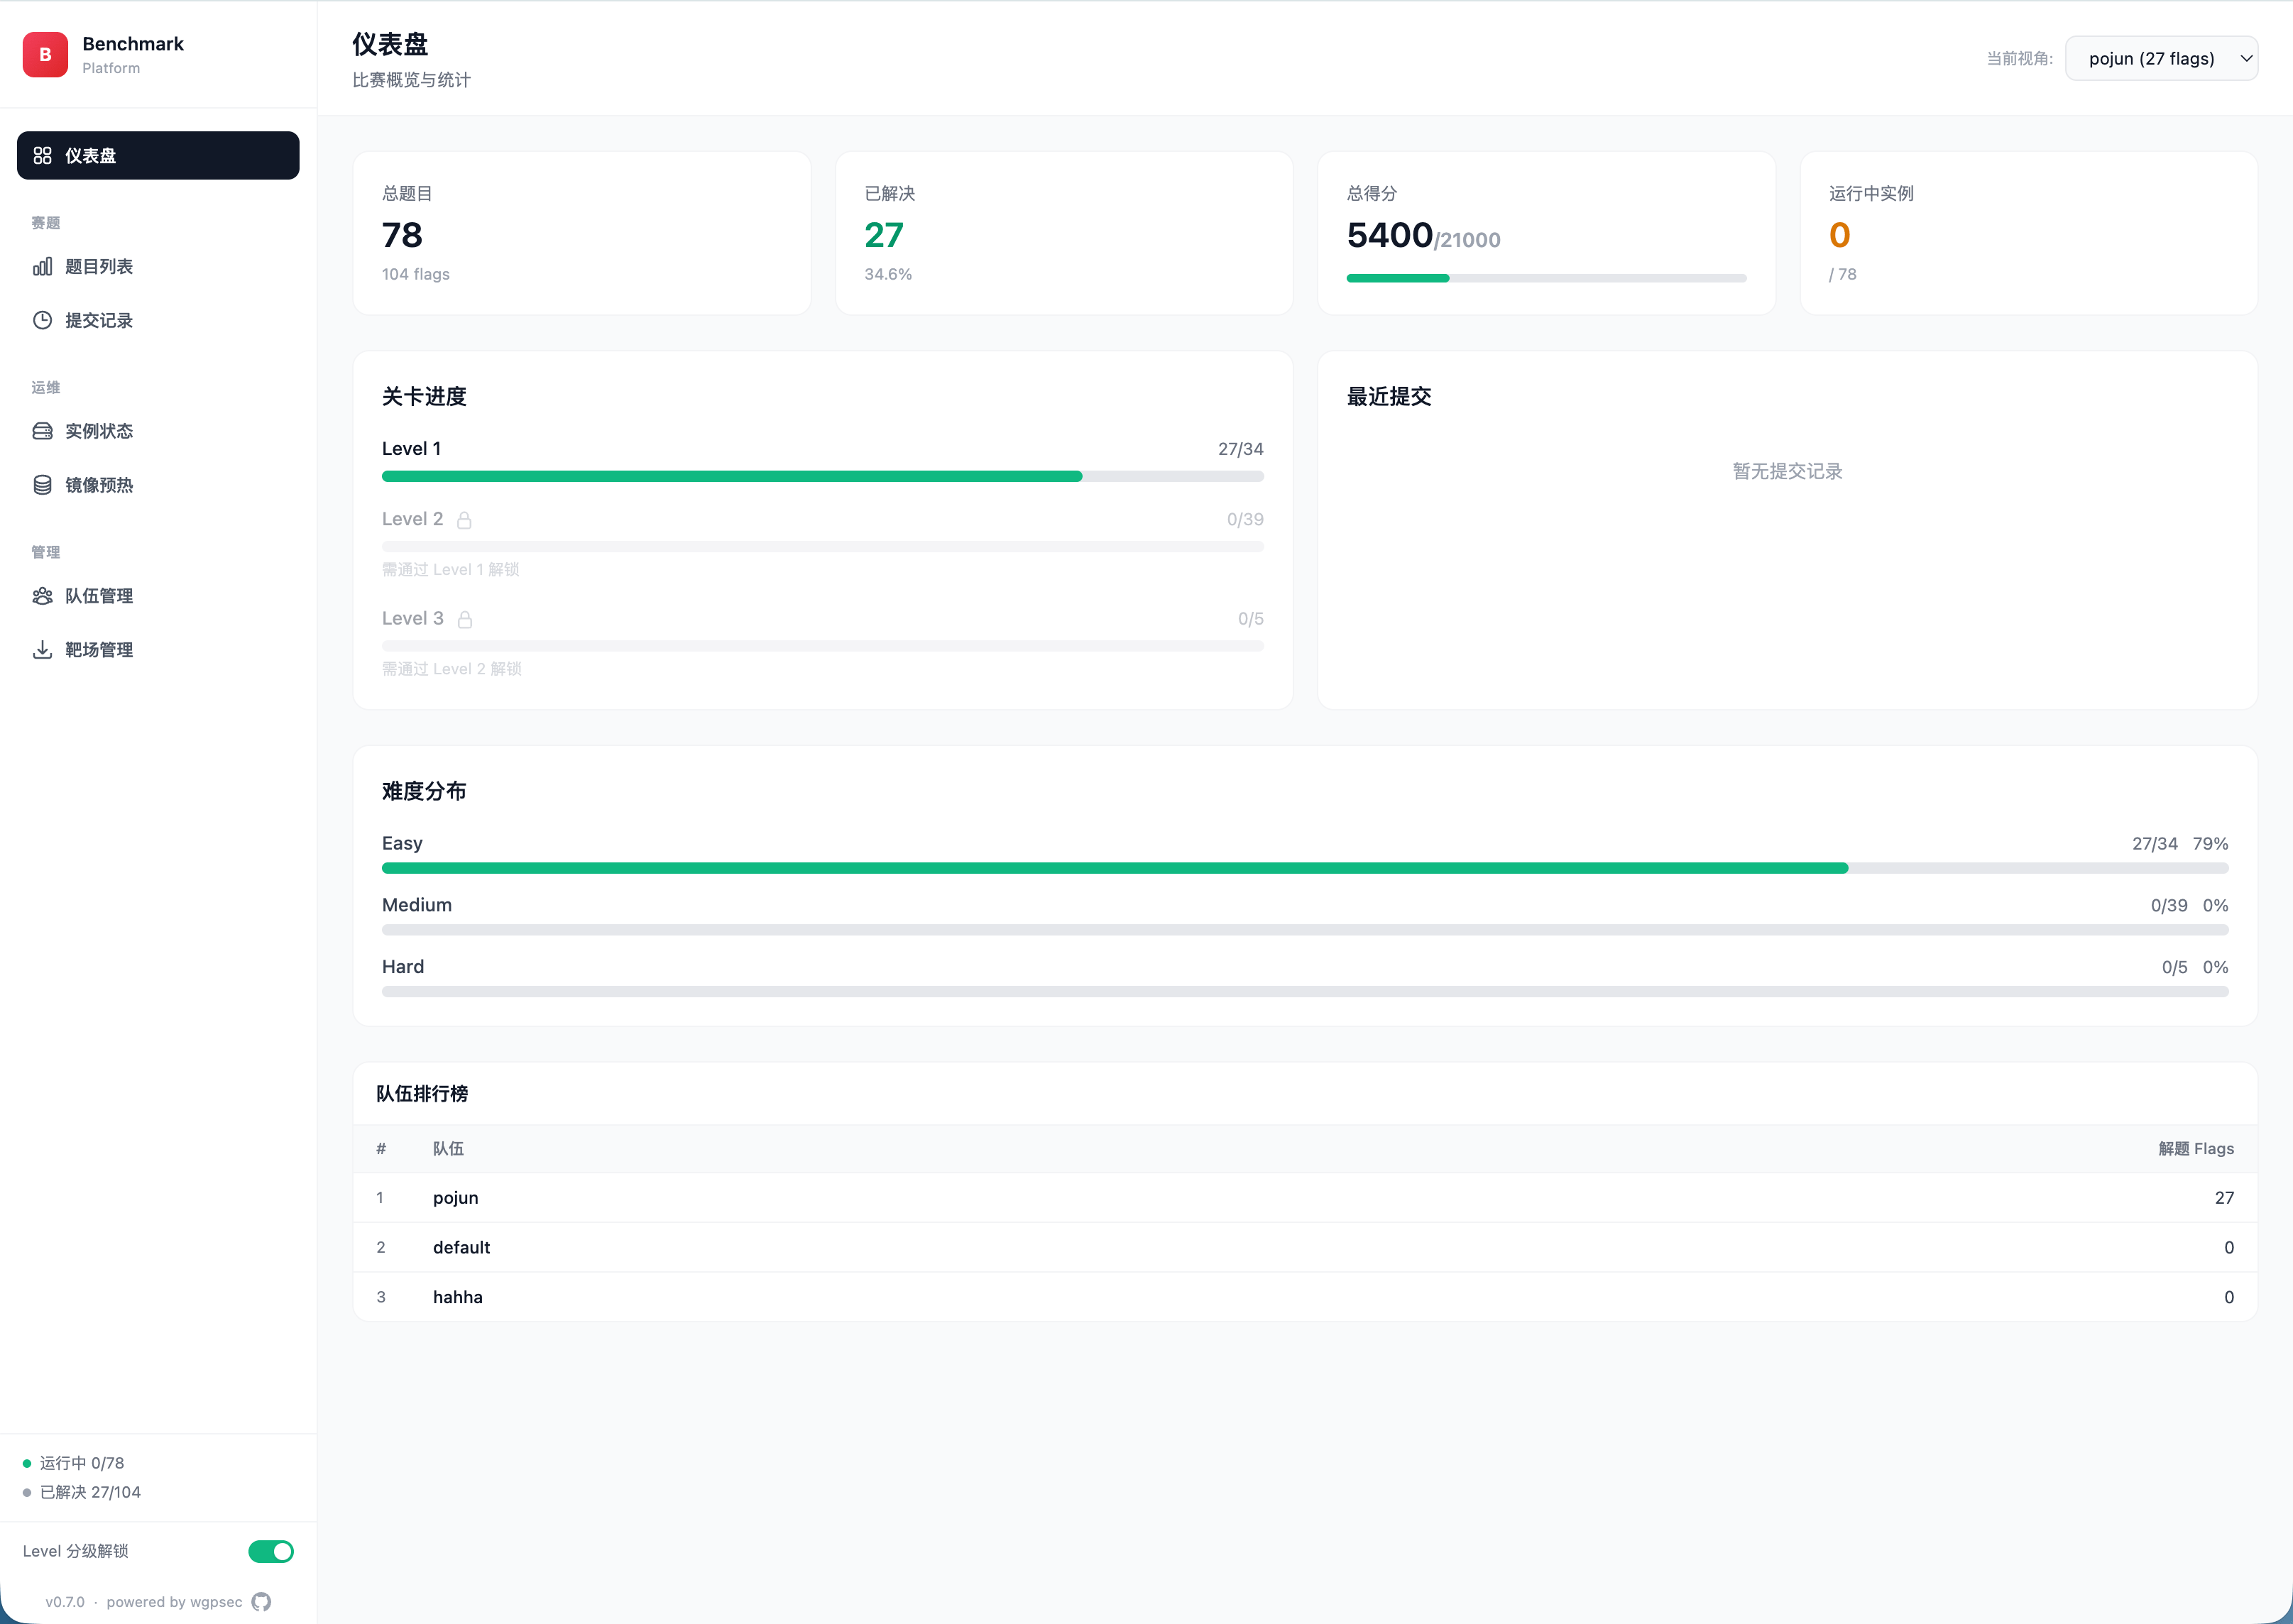
Task: Open 靶场管理 in the sidebar
Action: coord(158,650)
